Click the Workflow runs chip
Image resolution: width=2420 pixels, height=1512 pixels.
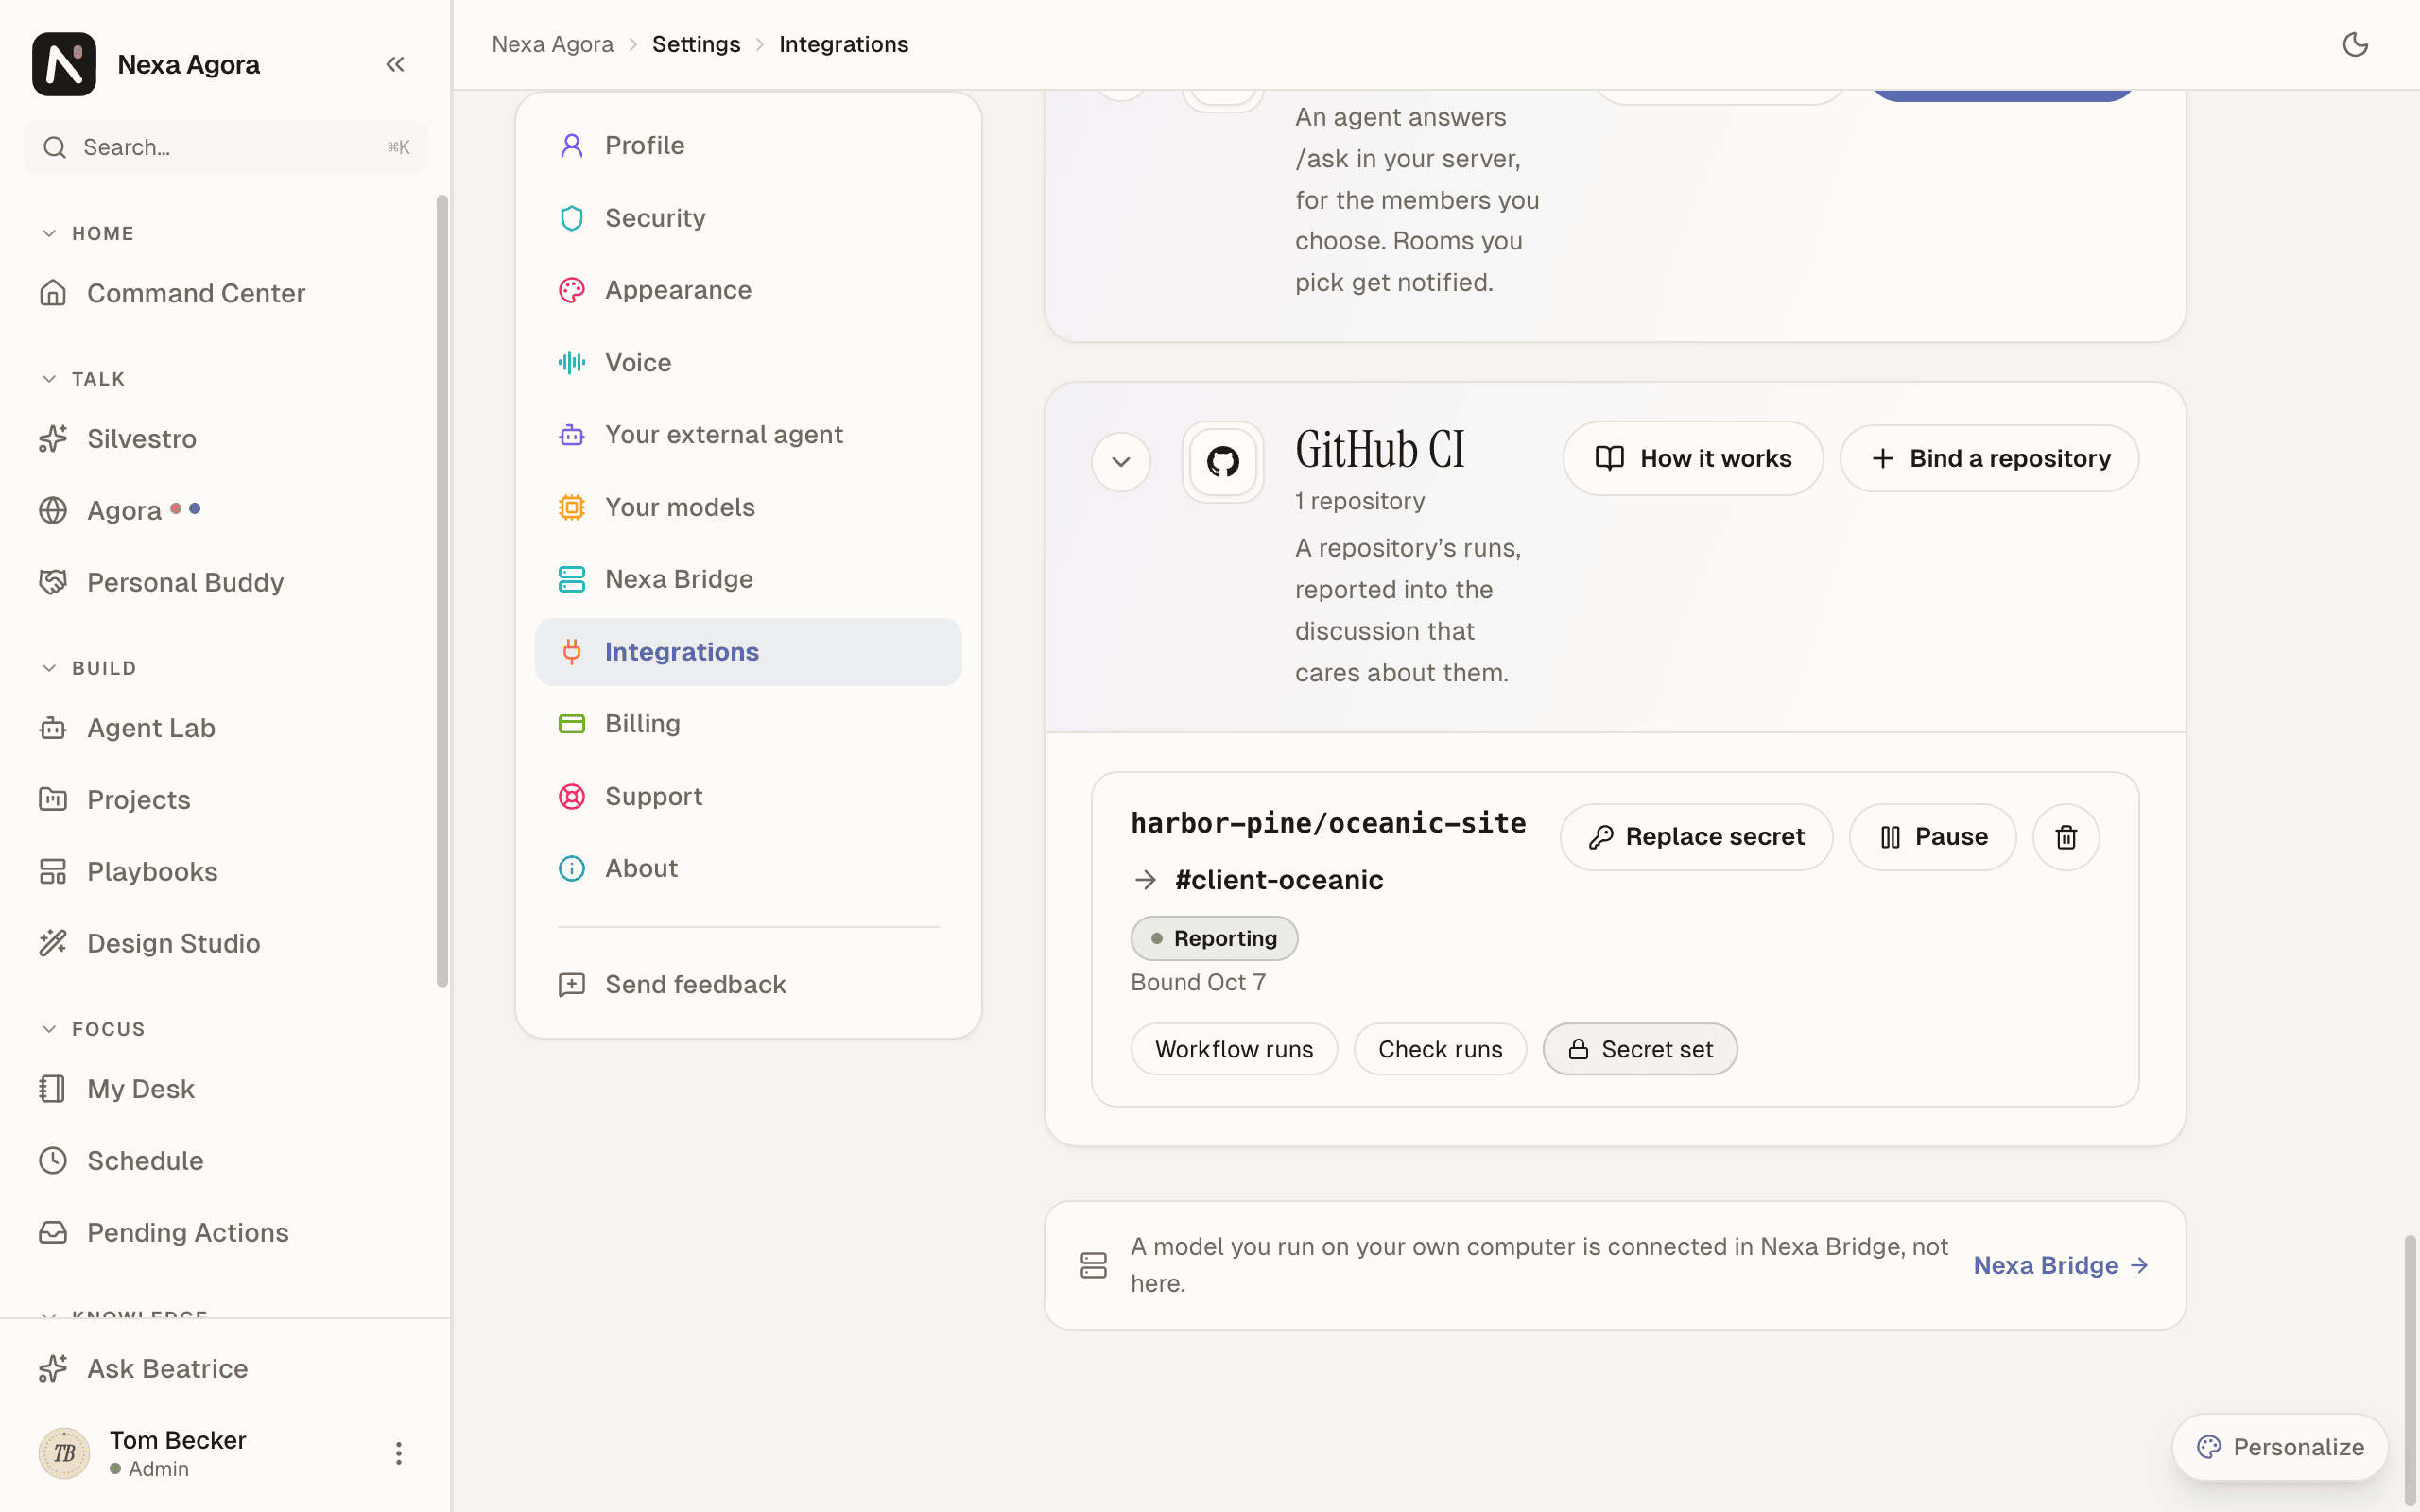(x=1234, y=1049)
